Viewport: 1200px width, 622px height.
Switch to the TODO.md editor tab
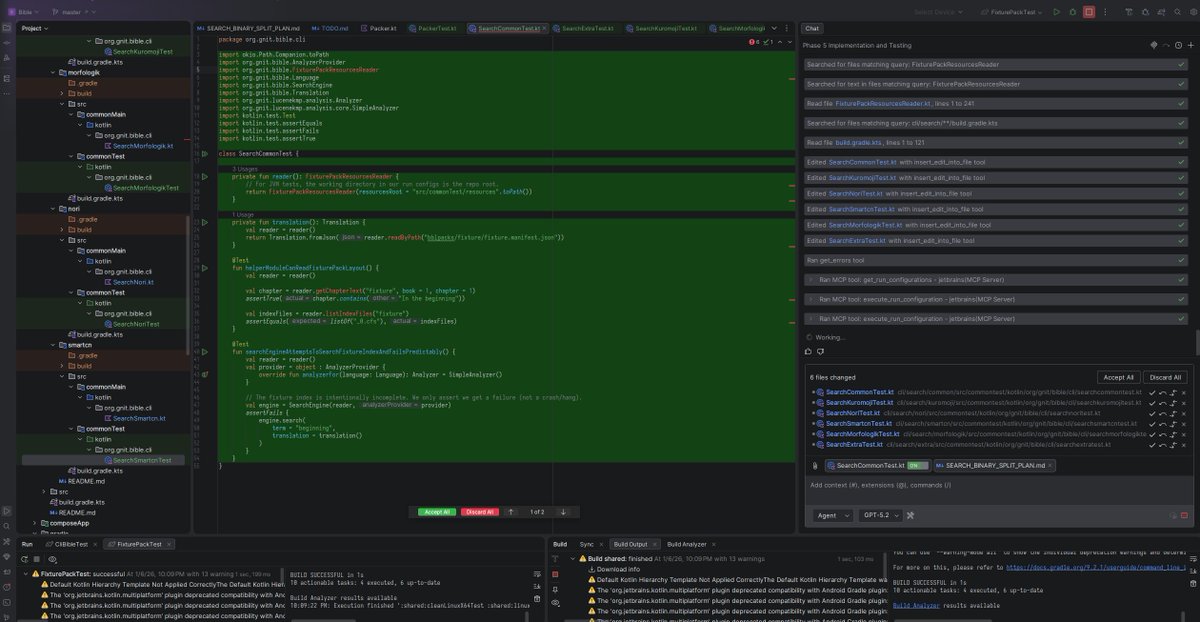click(330, 28)
